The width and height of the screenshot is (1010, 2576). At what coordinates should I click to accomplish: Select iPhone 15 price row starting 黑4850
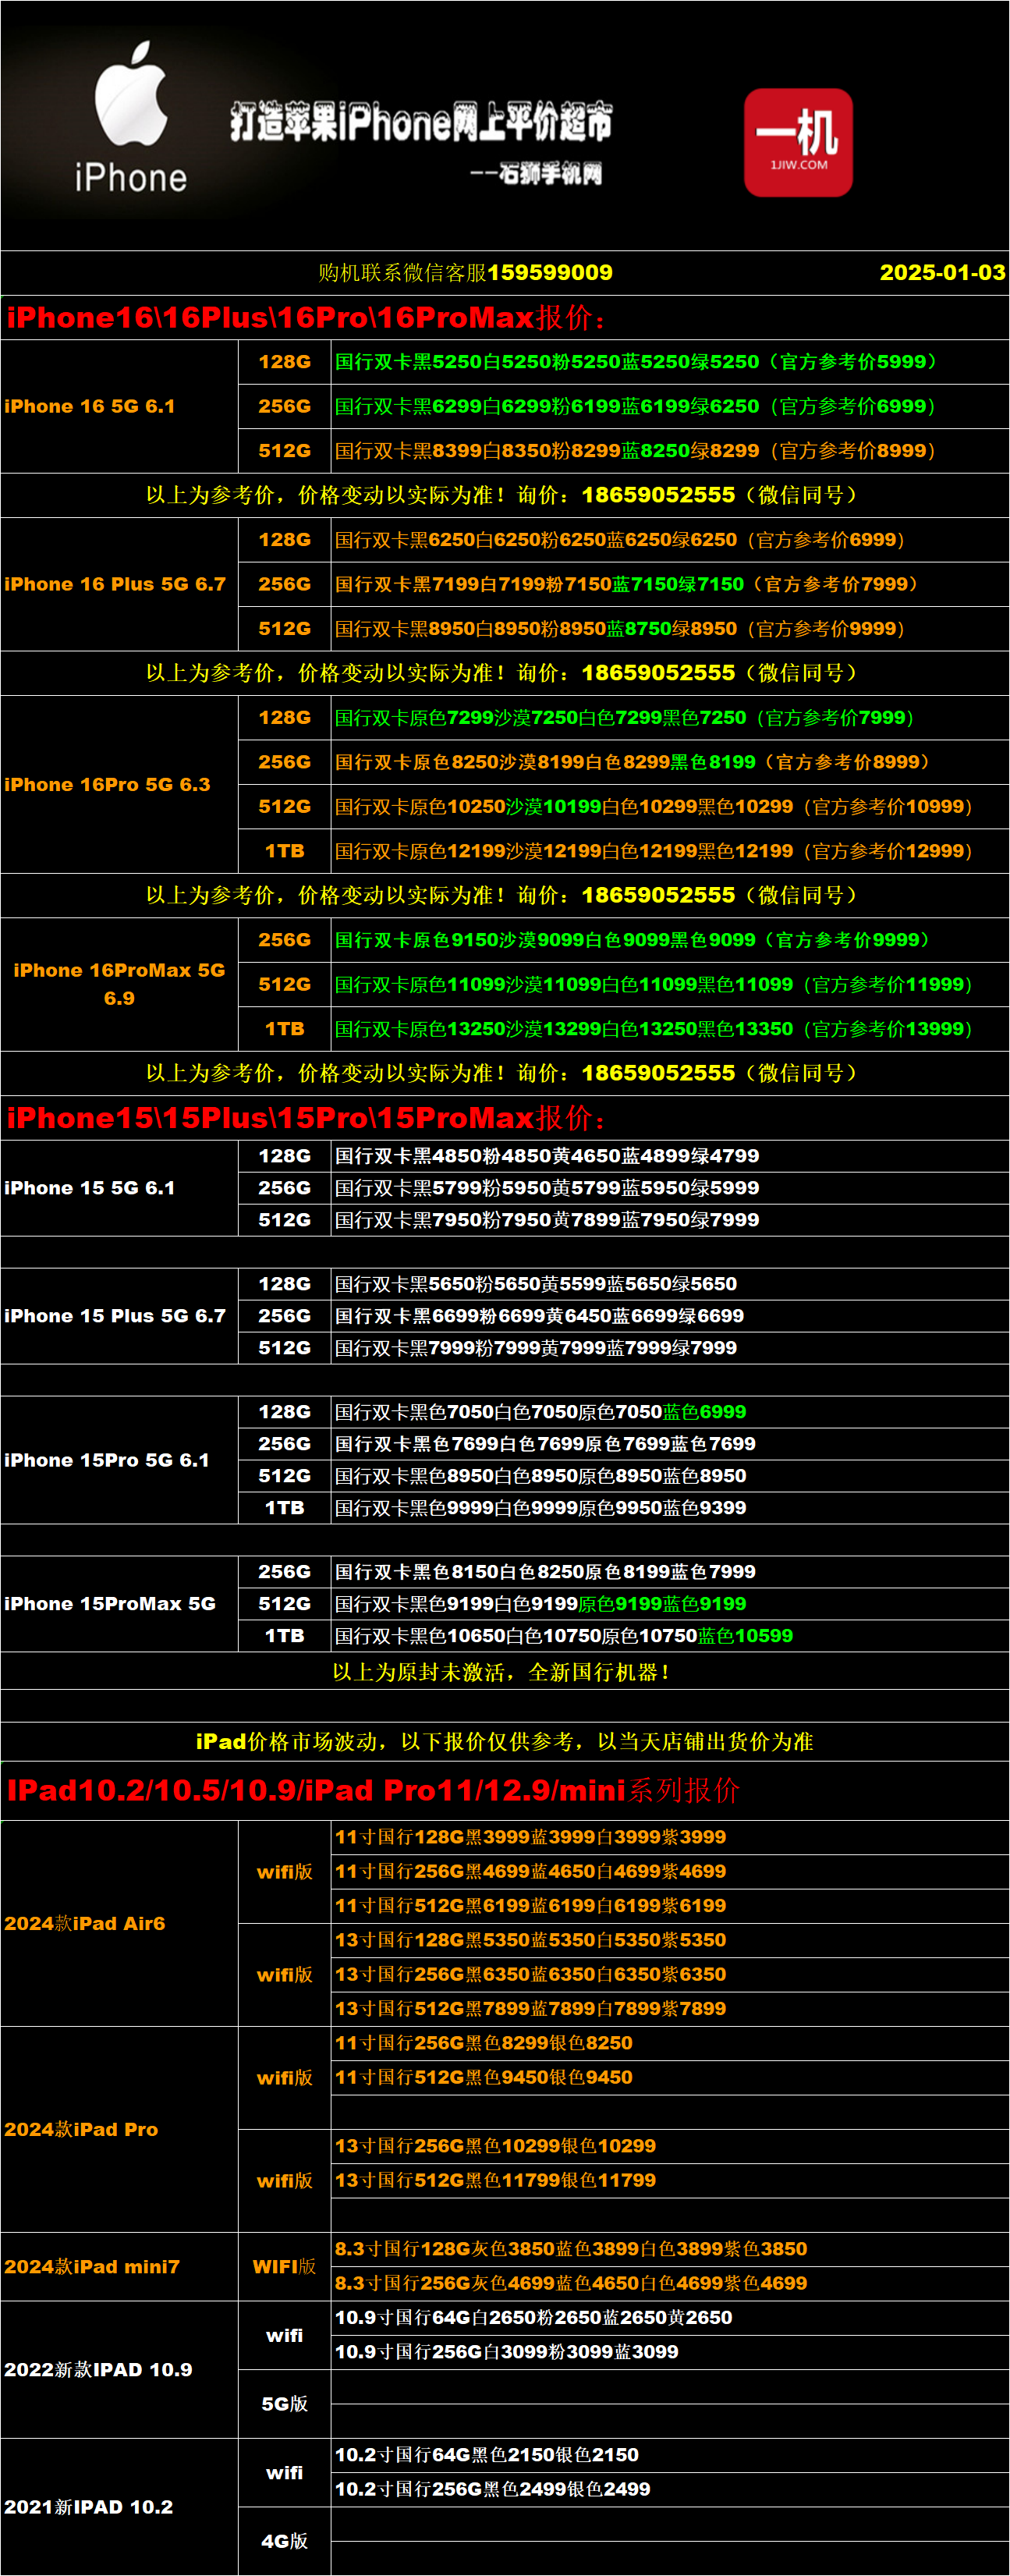[x=669, y=1156]
